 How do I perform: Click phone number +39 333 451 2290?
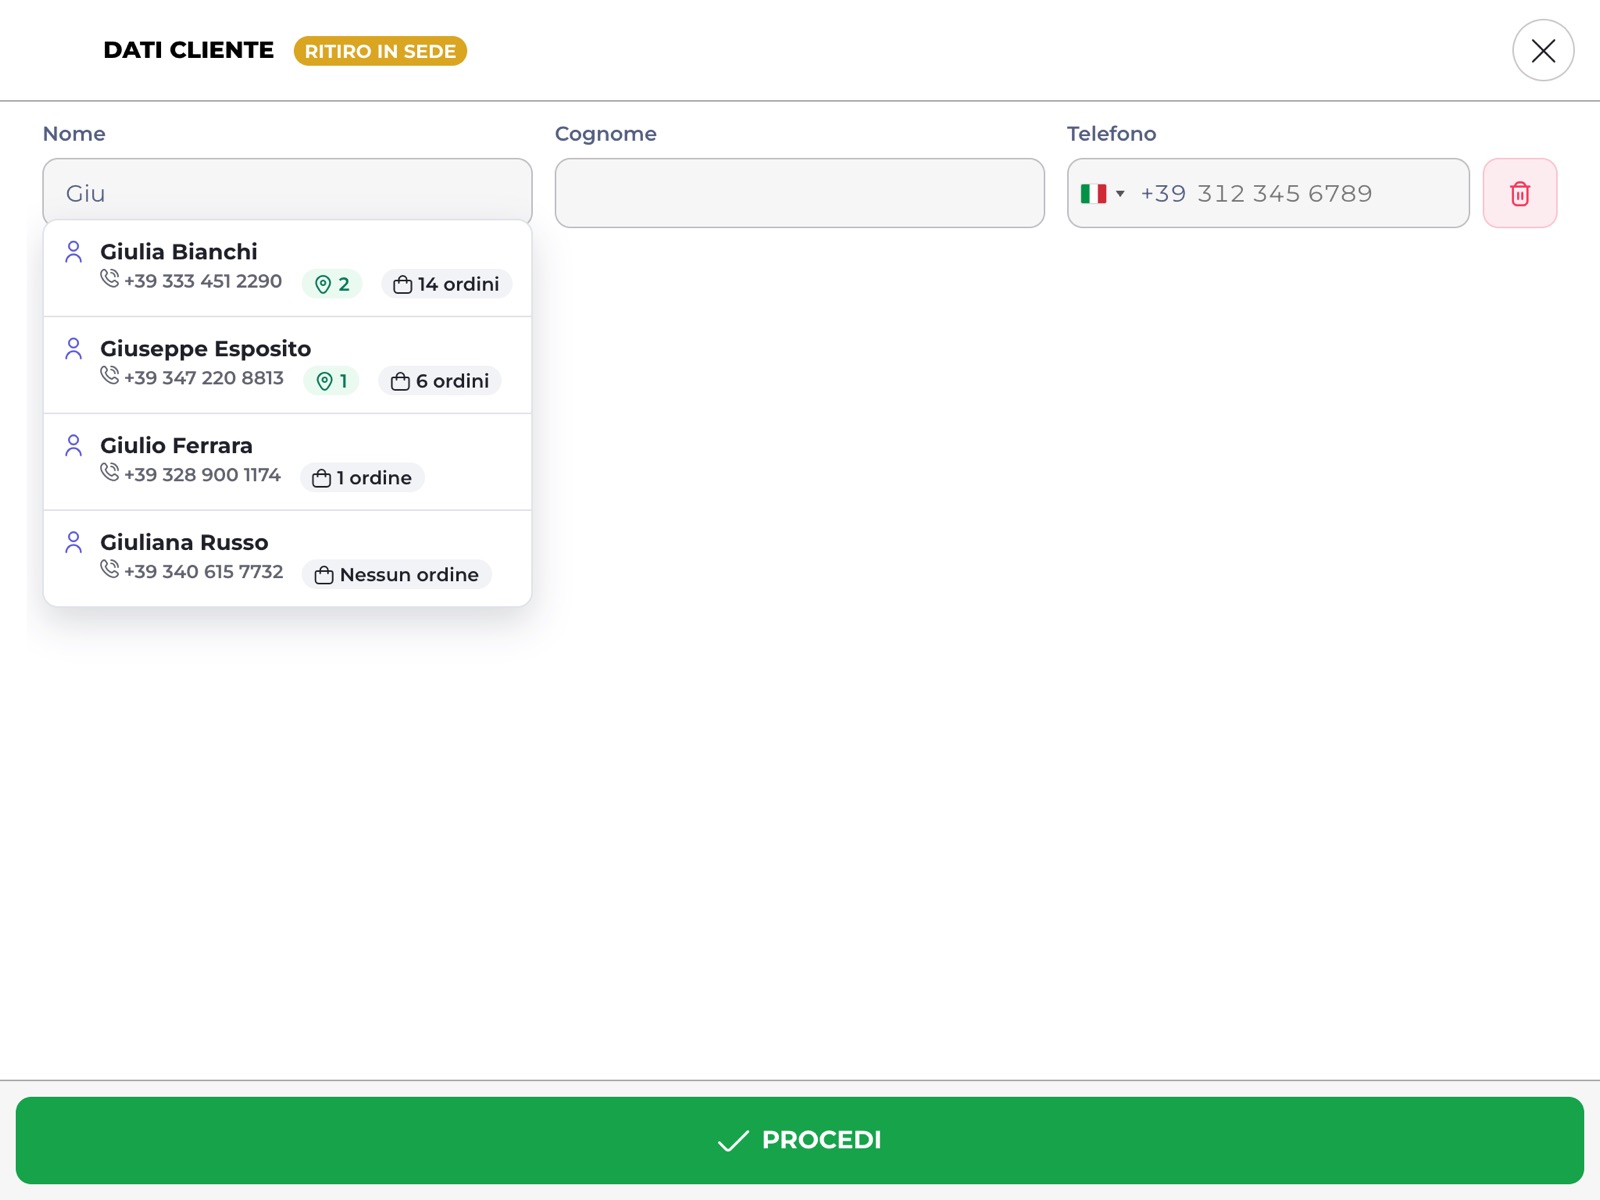pos(203,281)
